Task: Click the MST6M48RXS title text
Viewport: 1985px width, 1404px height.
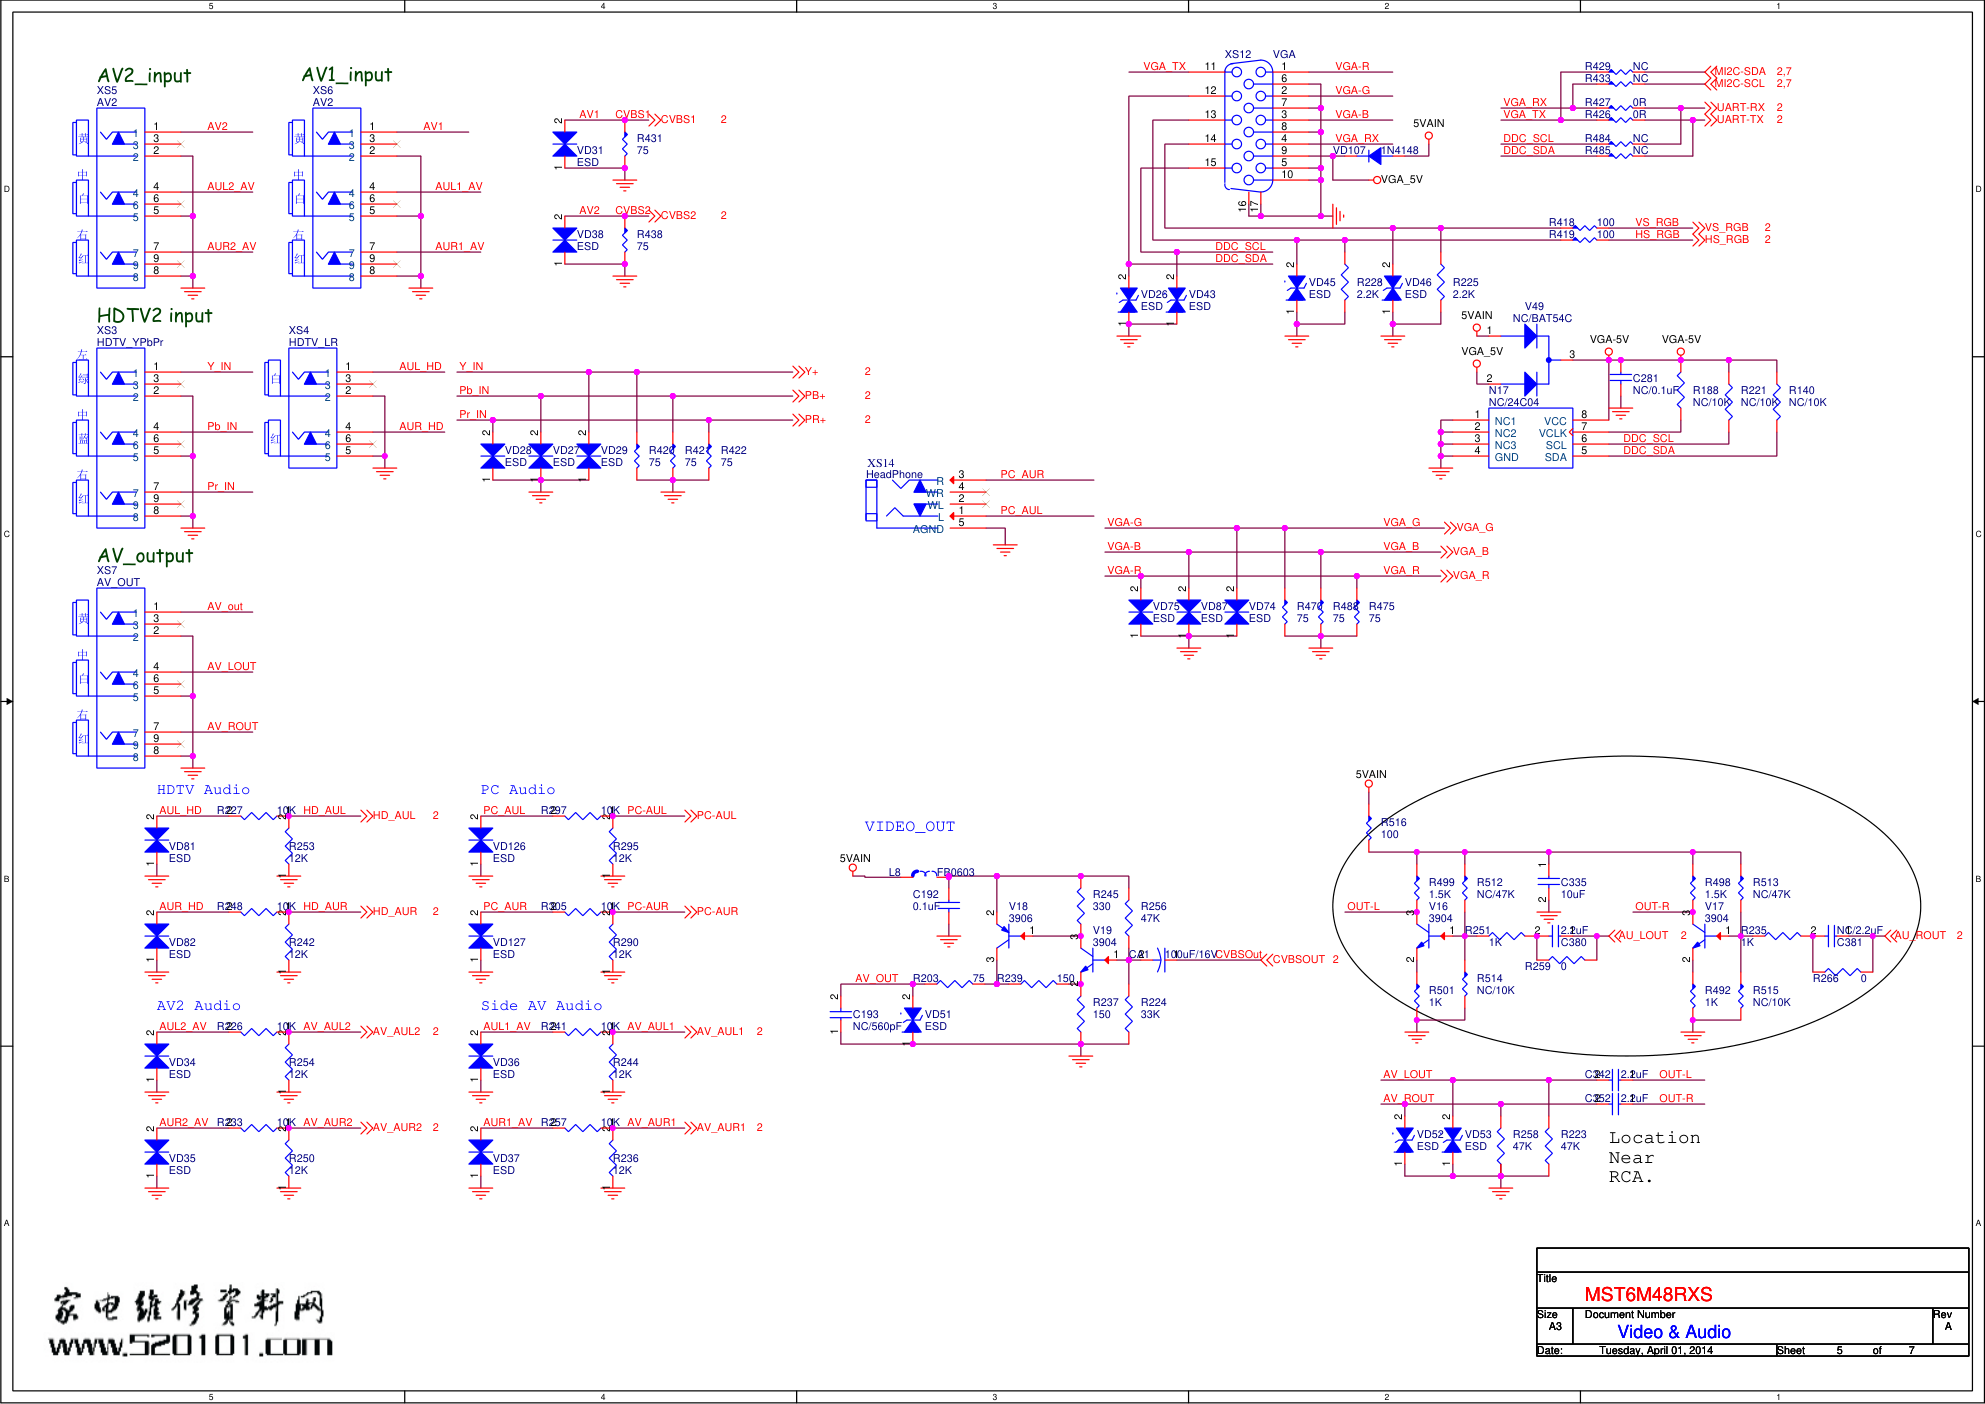Action: [1647, 1295]
